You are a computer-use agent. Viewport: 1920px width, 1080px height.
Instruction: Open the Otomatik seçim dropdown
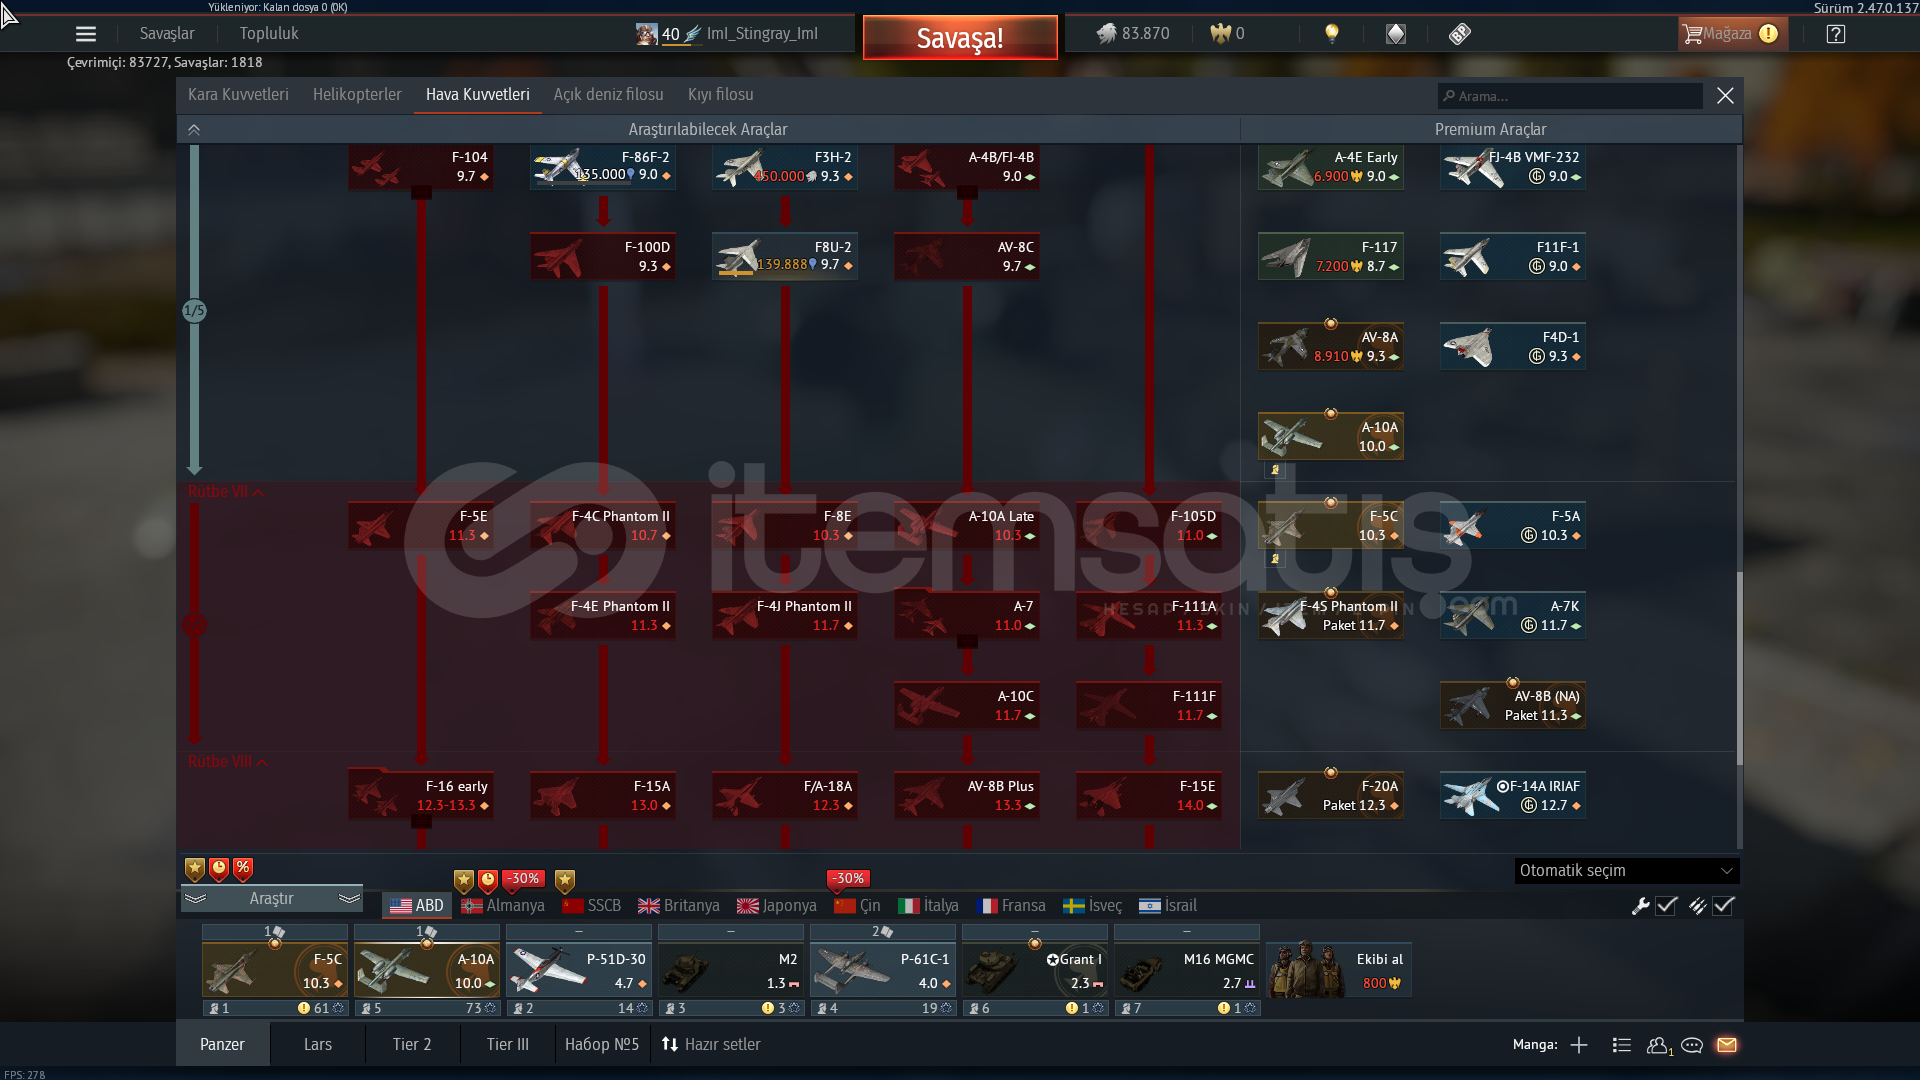pyautogui.click(x=1626, y=871)
